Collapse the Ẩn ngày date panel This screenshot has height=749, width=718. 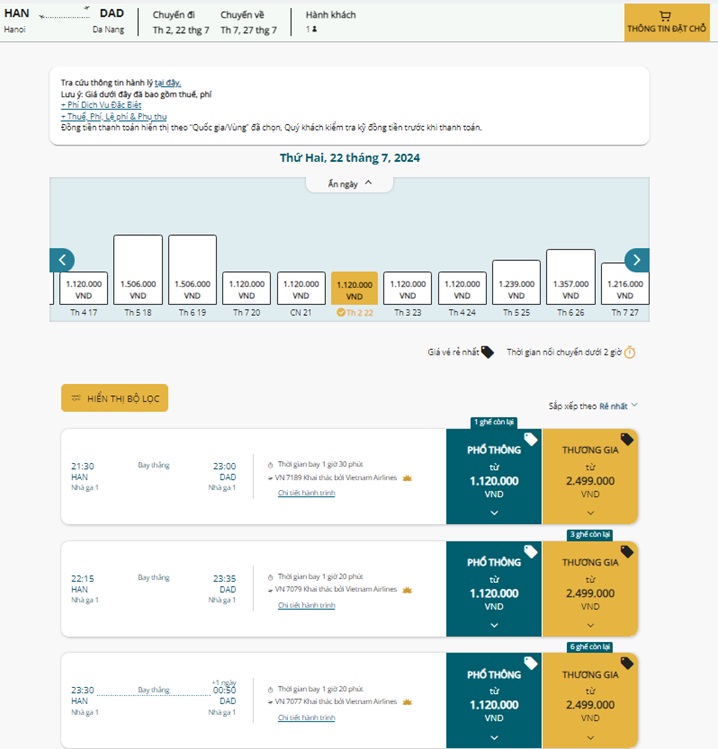pos(349,183)
